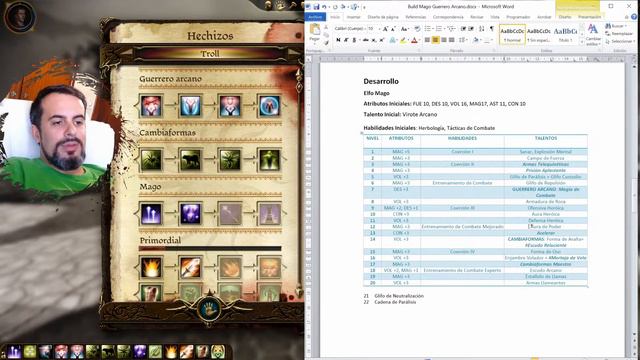Image resolution: width=640 pixels, height=360 pixels.
Task: Switch to the Referencias ribbon tab
Action: tap(416, 17)
